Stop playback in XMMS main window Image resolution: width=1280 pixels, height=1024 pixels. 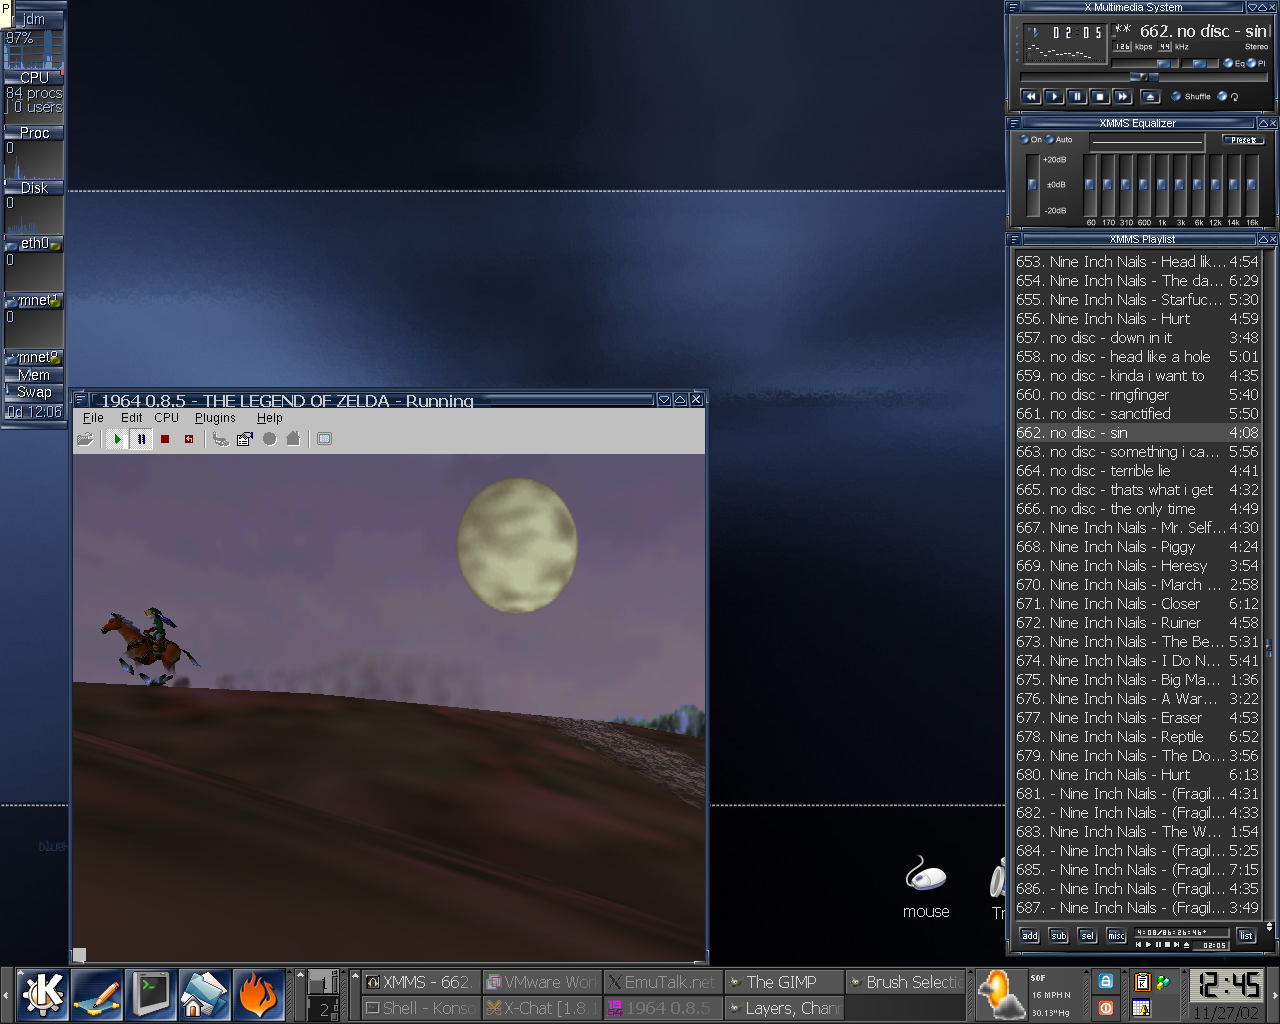point(1100,97)
